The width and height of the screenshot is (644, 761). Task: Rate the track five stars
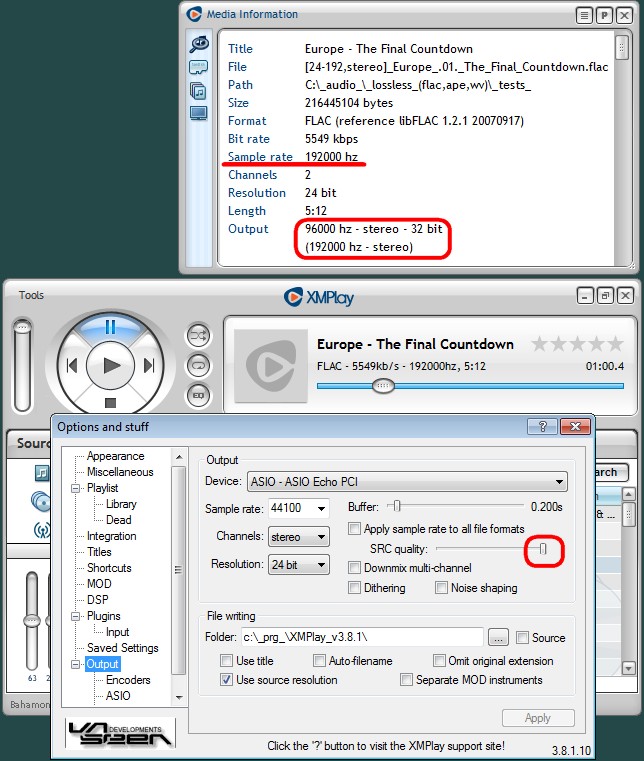pyautogui.click(x=616, y=344)
